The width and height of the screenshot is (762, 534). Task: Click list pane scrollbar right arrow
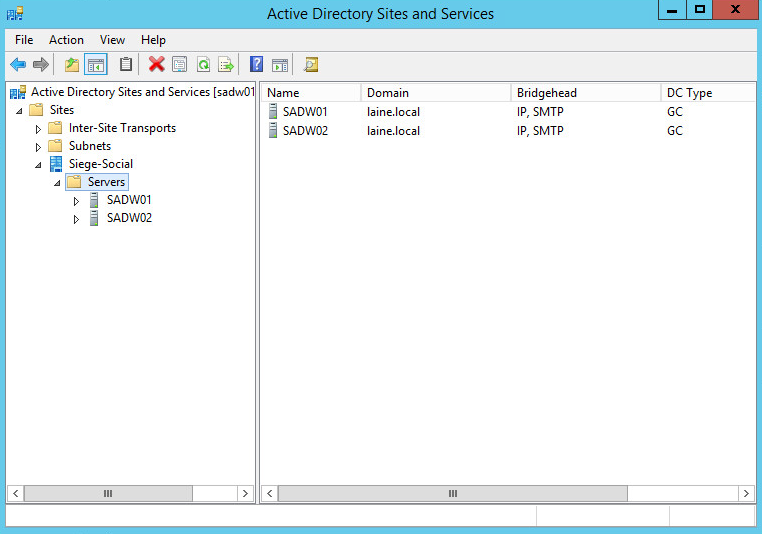746,494
